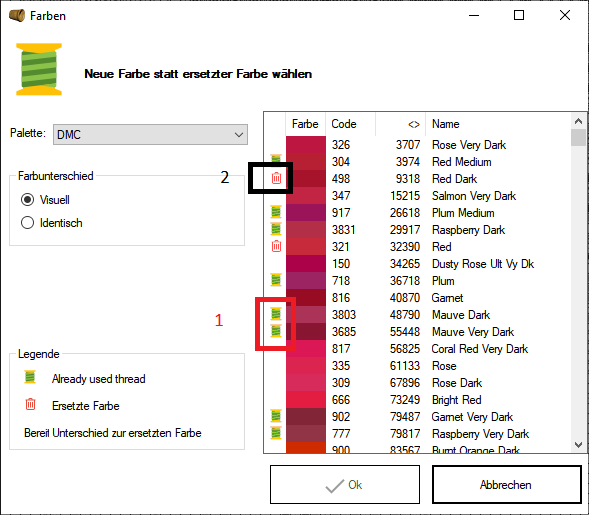
Task: Click the Ok button
Action: (x=345, y=485)
